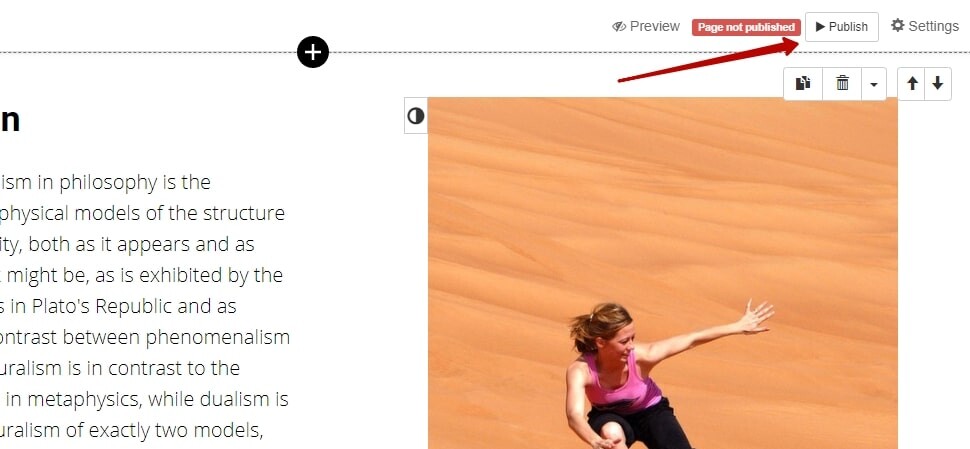Viewport: 970px width, 449px height.
Task: Delete the block with the trash icon
Action: coord(842,83)
